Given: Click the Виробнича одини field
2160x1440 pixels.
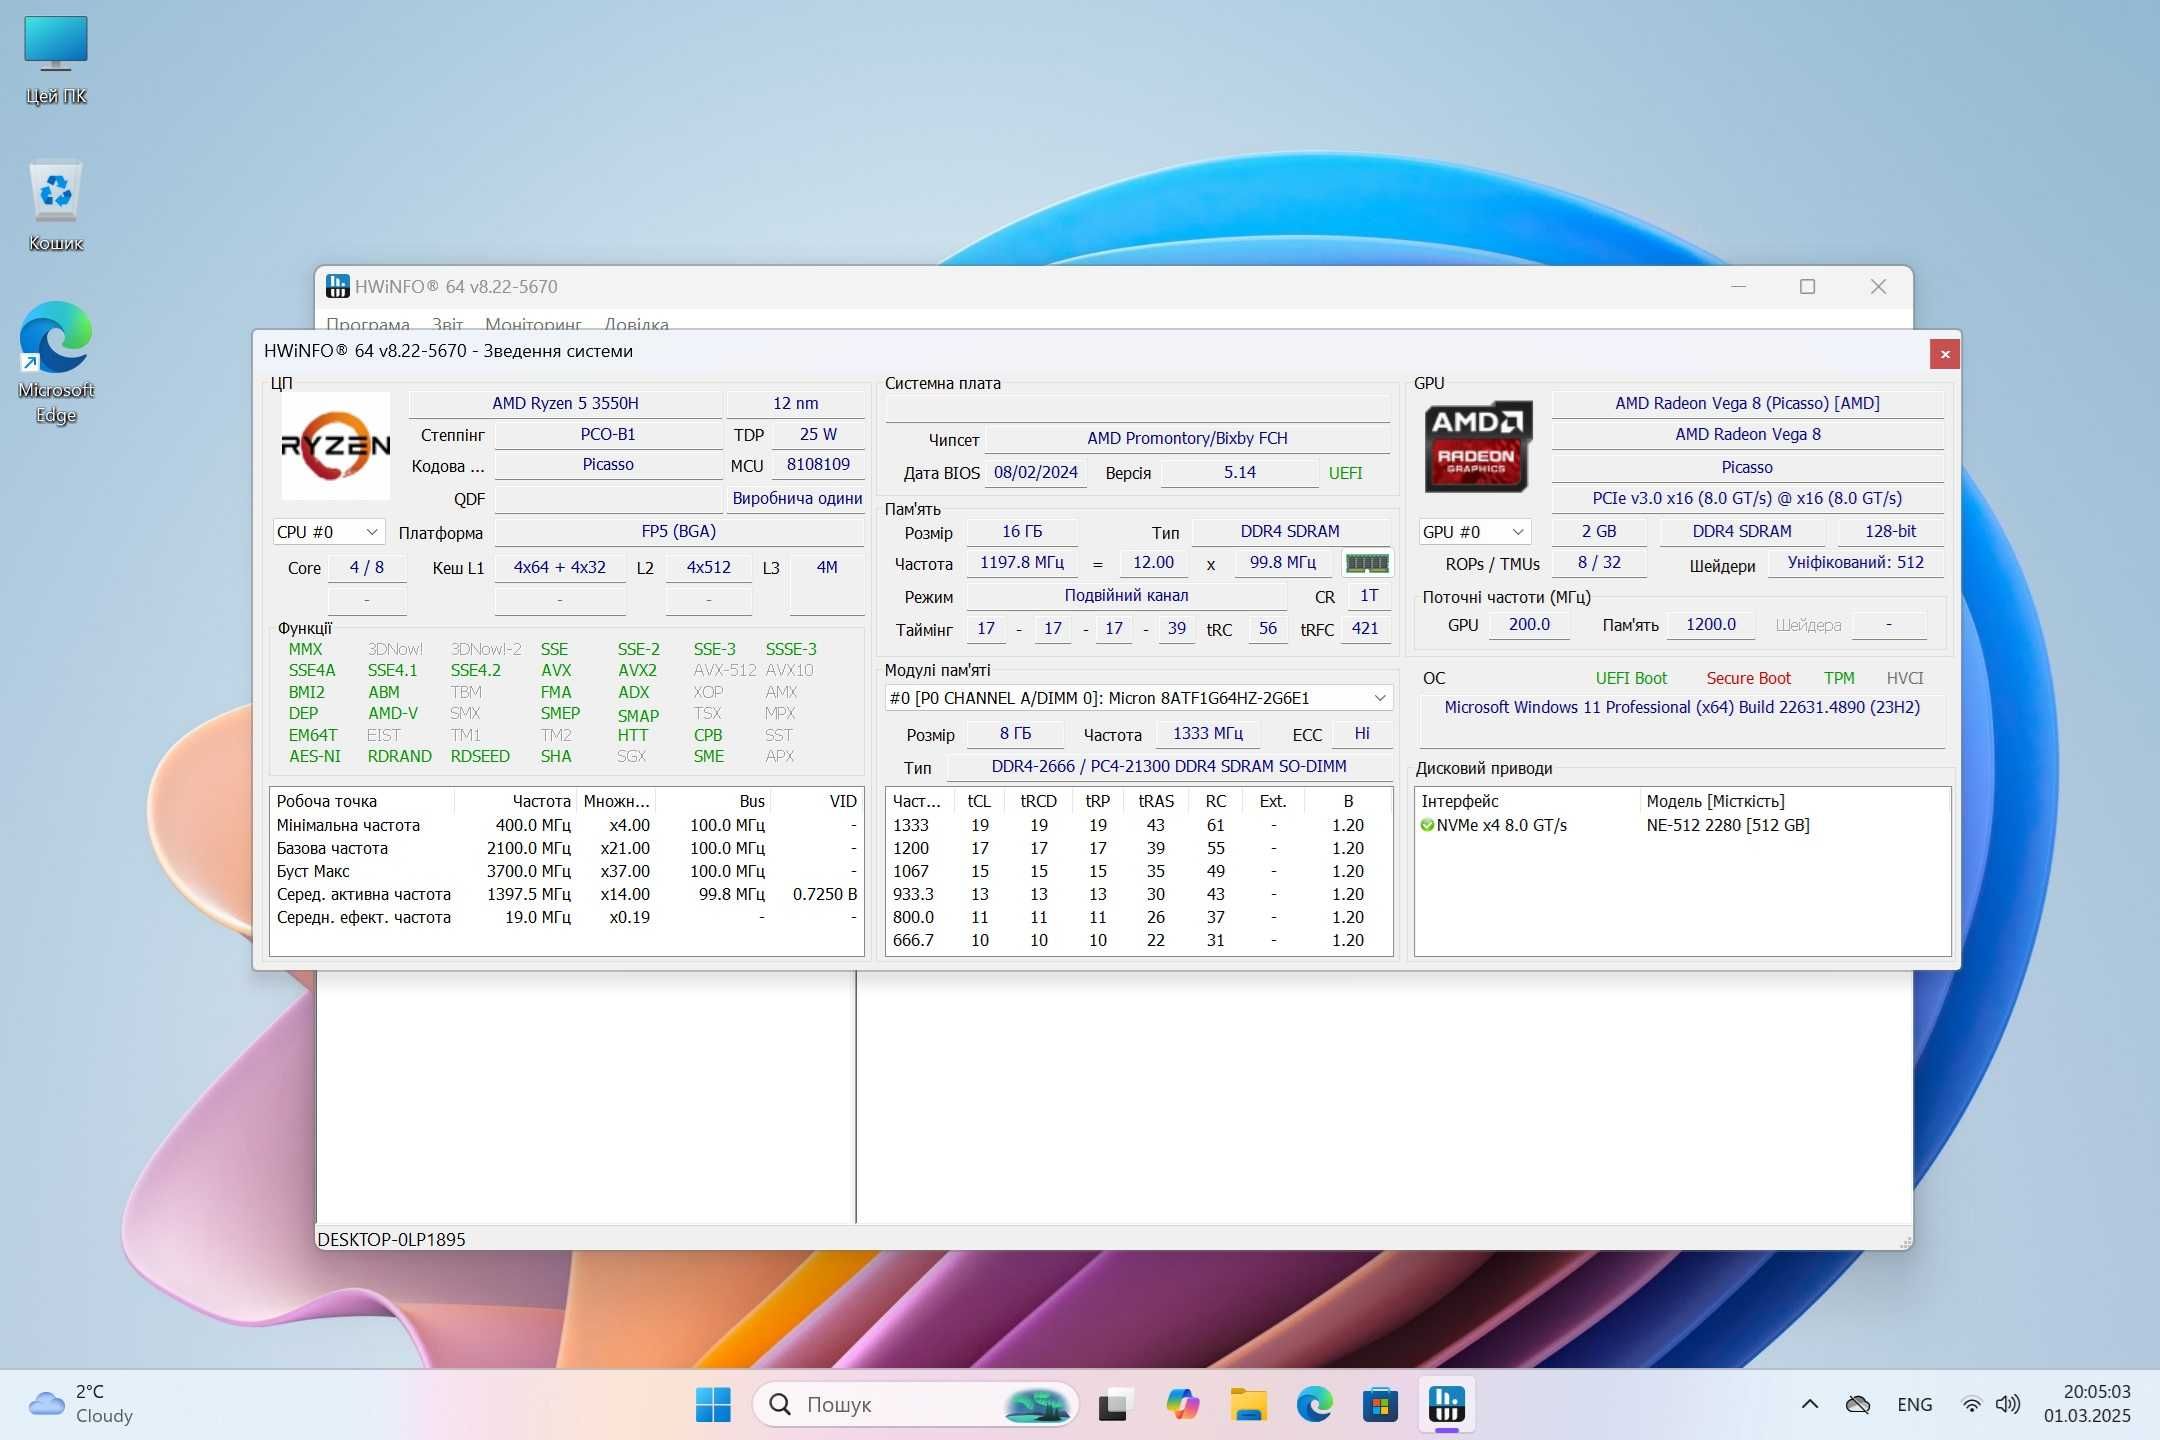Looking at the screenshot, I should [x=796, y=498].
